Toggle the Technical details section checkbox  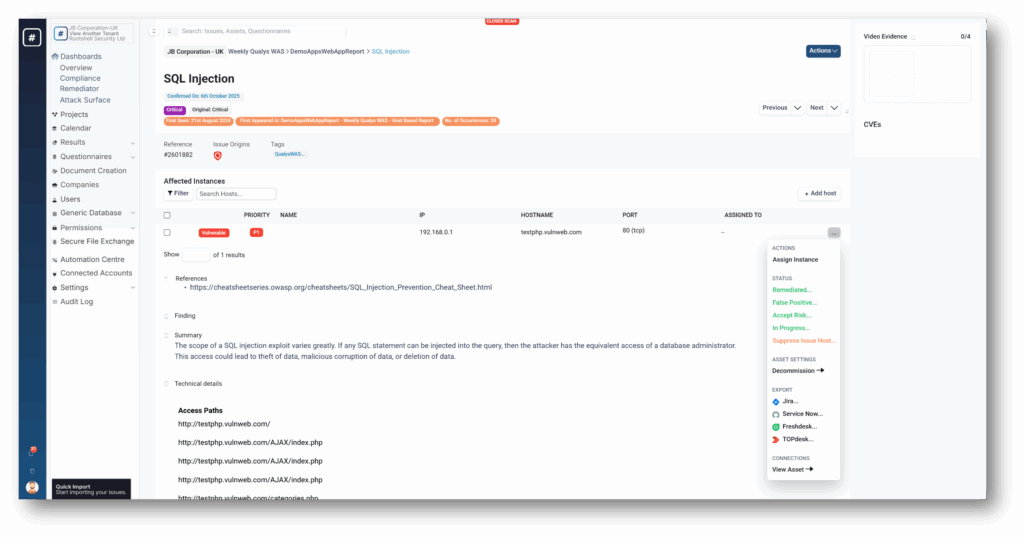(x=167, y=384)
